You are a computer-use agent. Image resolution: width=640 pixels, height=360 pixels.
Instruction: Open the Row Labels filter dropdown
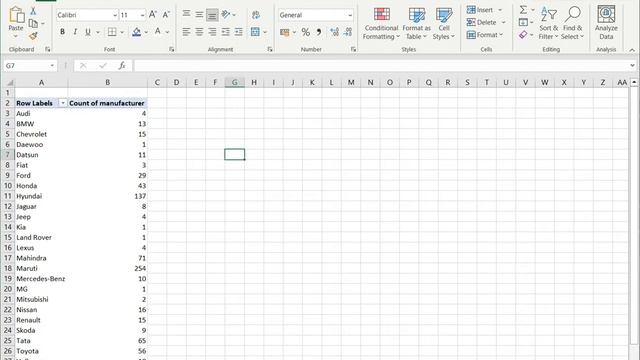(63, 103)
